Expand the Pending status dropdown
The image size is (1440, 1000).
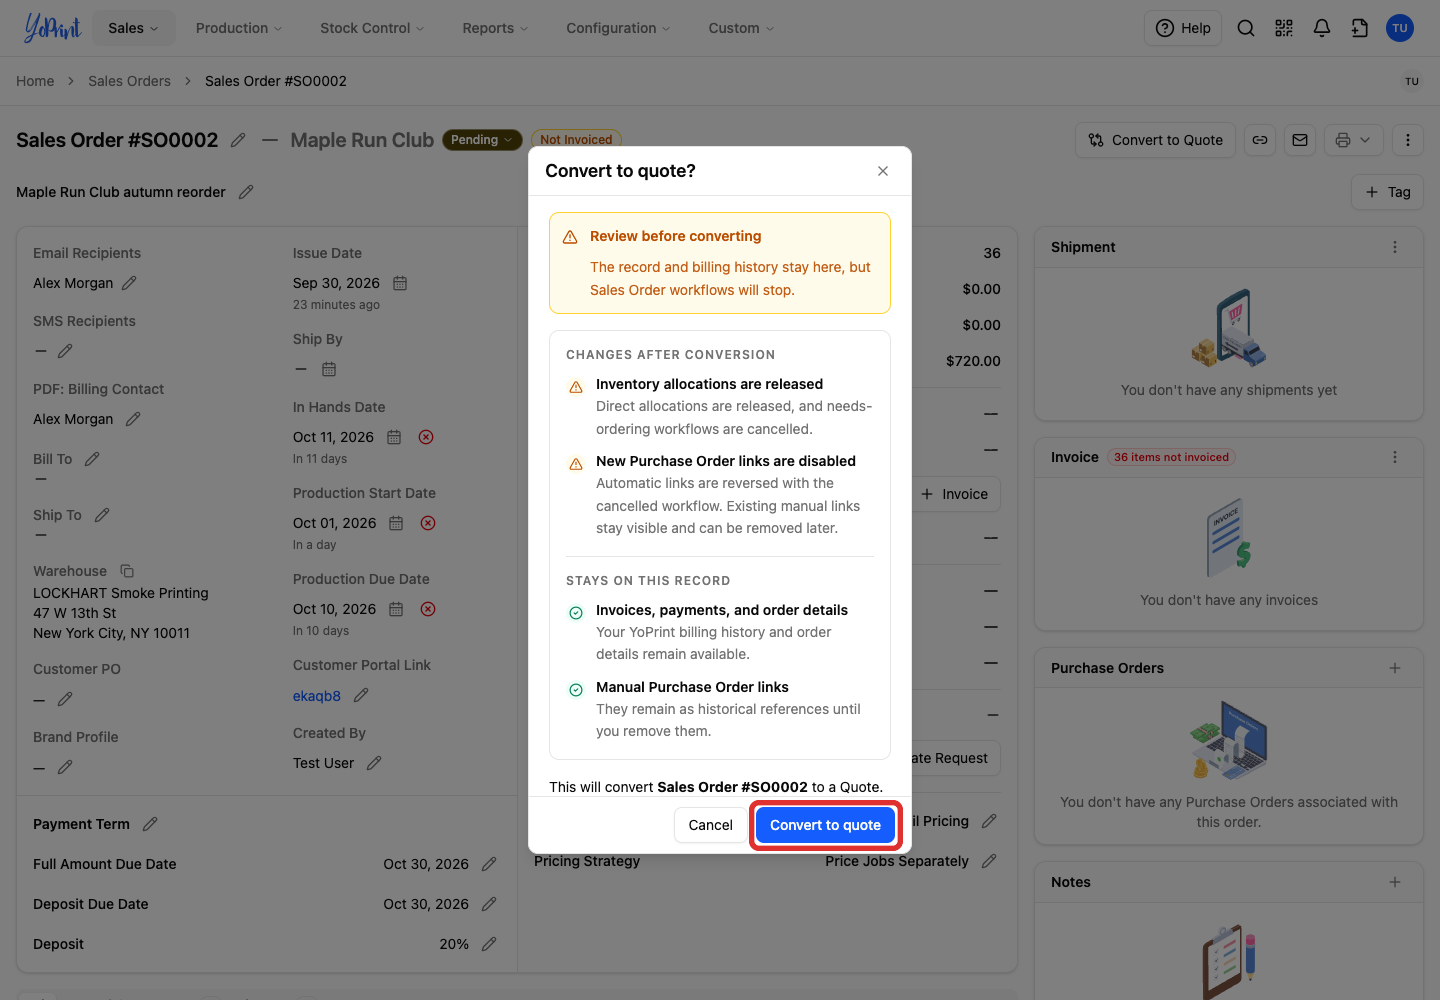point(482,140)
